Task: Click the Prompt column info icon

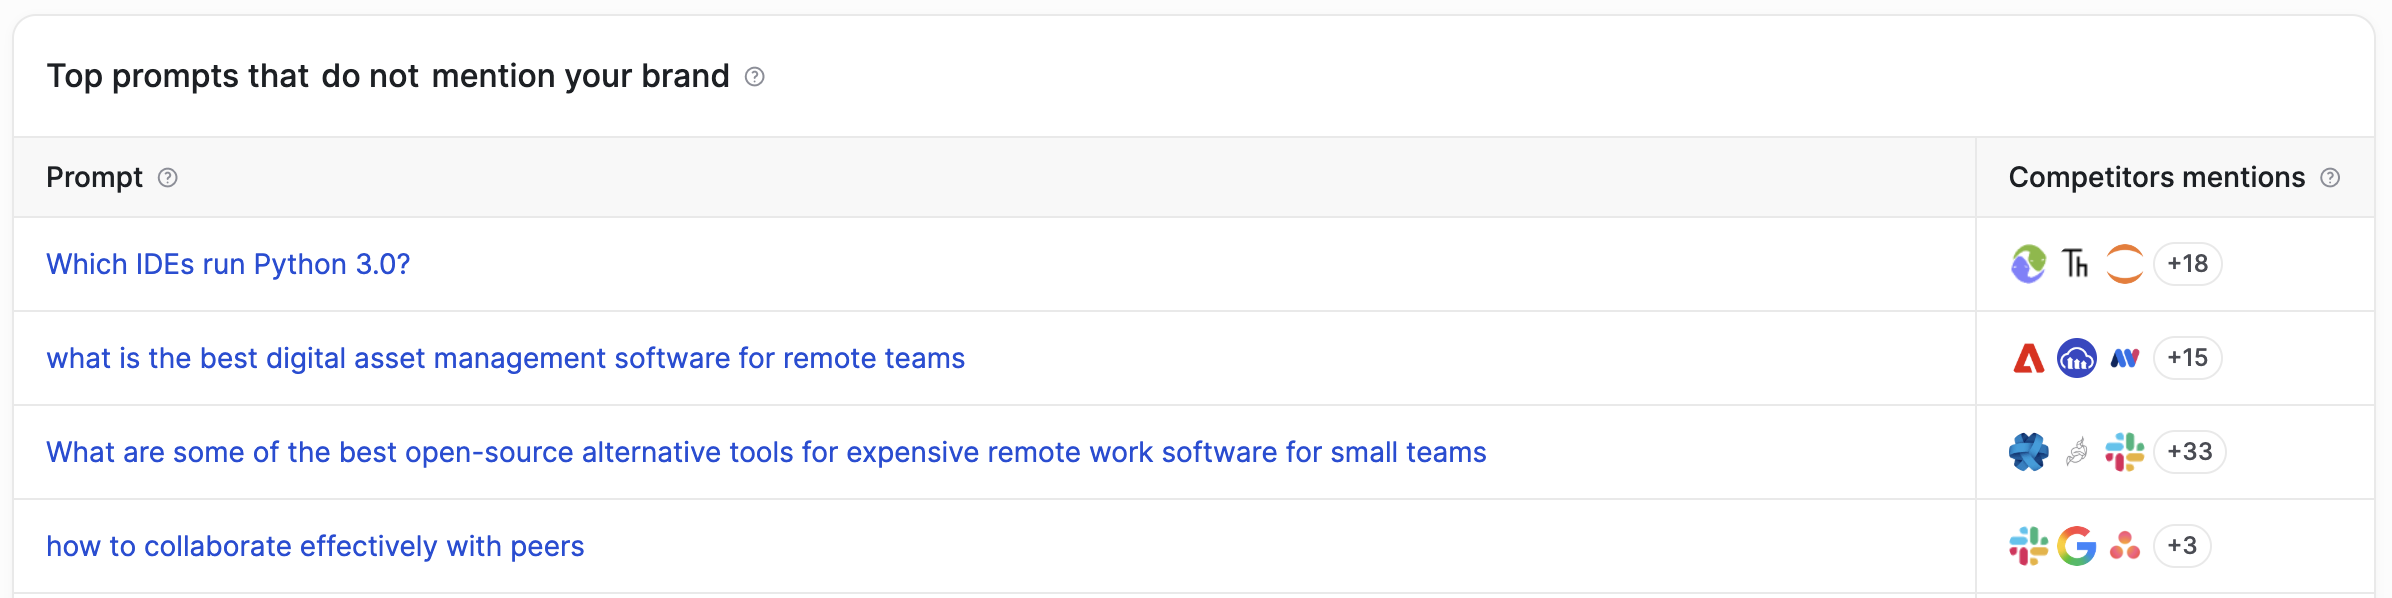Action: pos(168,178)
